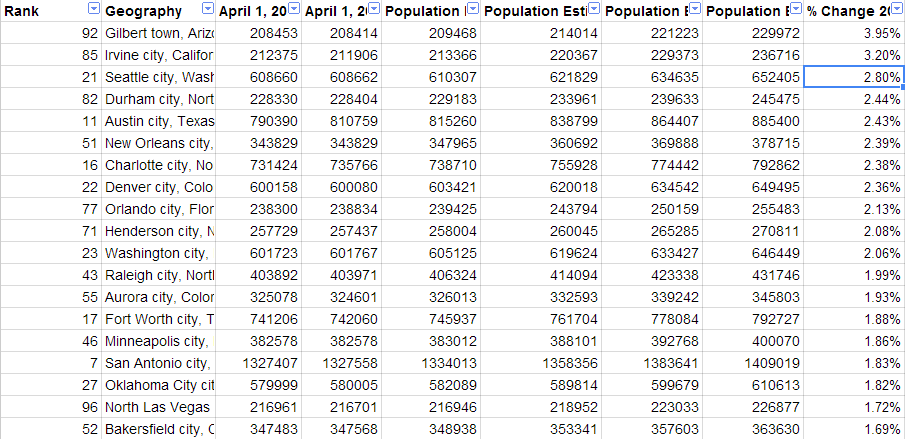Select the 3.95% change cell
Image resolution: width=905 pixels, height=439 pixels.
pos(853,33)
